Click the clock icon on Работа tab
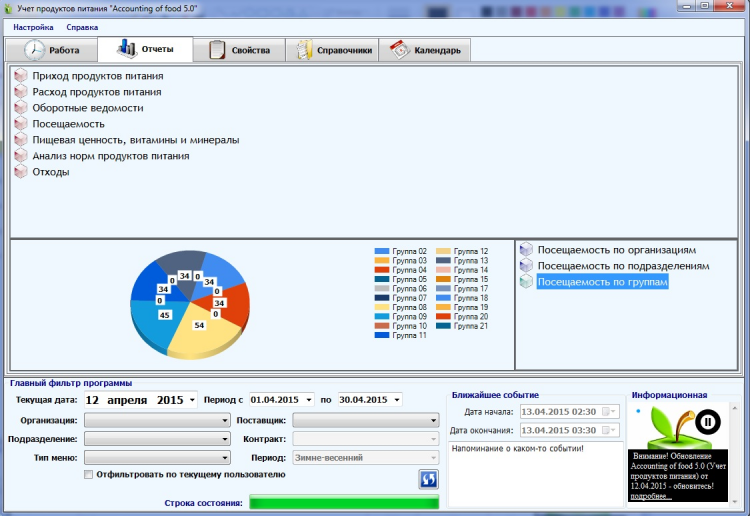Screen dimensions: 750x516 tap(34, 50)
